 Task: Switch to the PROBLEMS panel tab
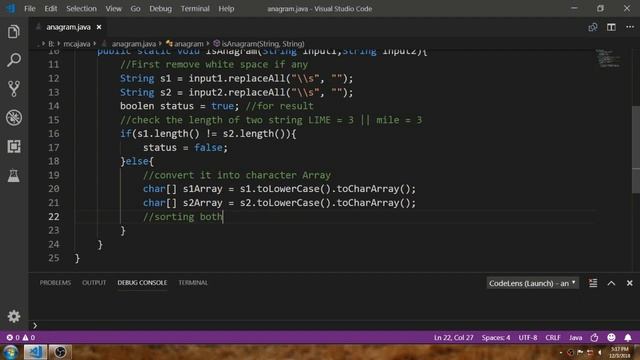pos(55,282)
